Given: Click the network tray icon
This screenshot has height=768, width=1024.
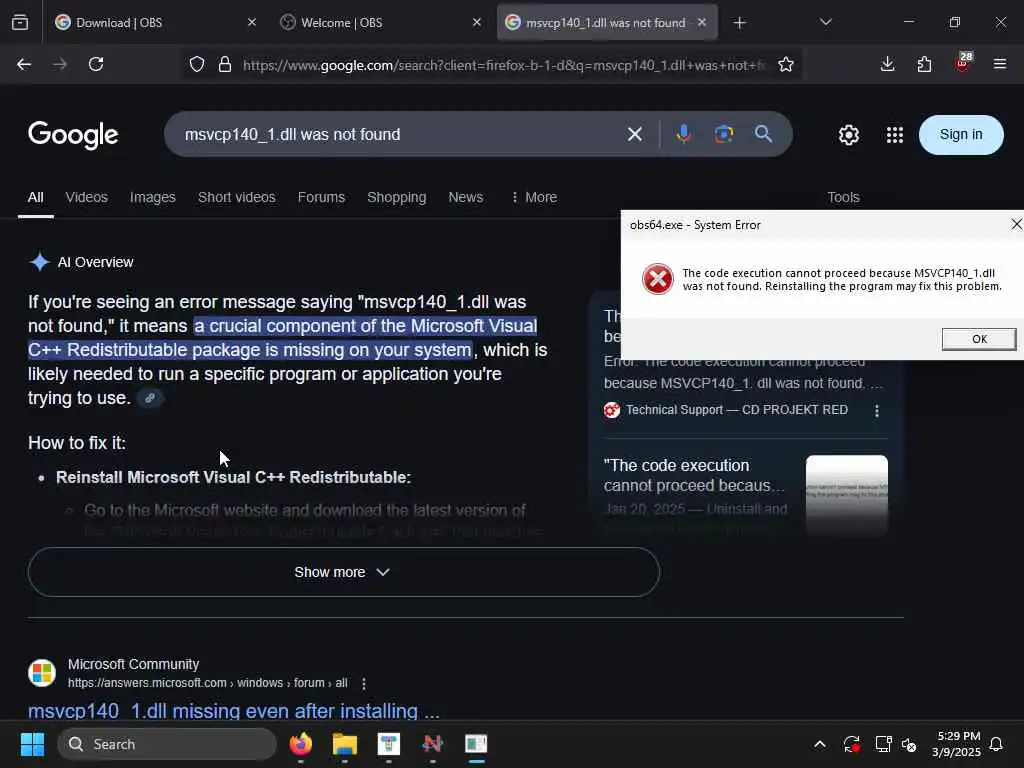Looking at the screenshot, I should (x=883, y=744).
